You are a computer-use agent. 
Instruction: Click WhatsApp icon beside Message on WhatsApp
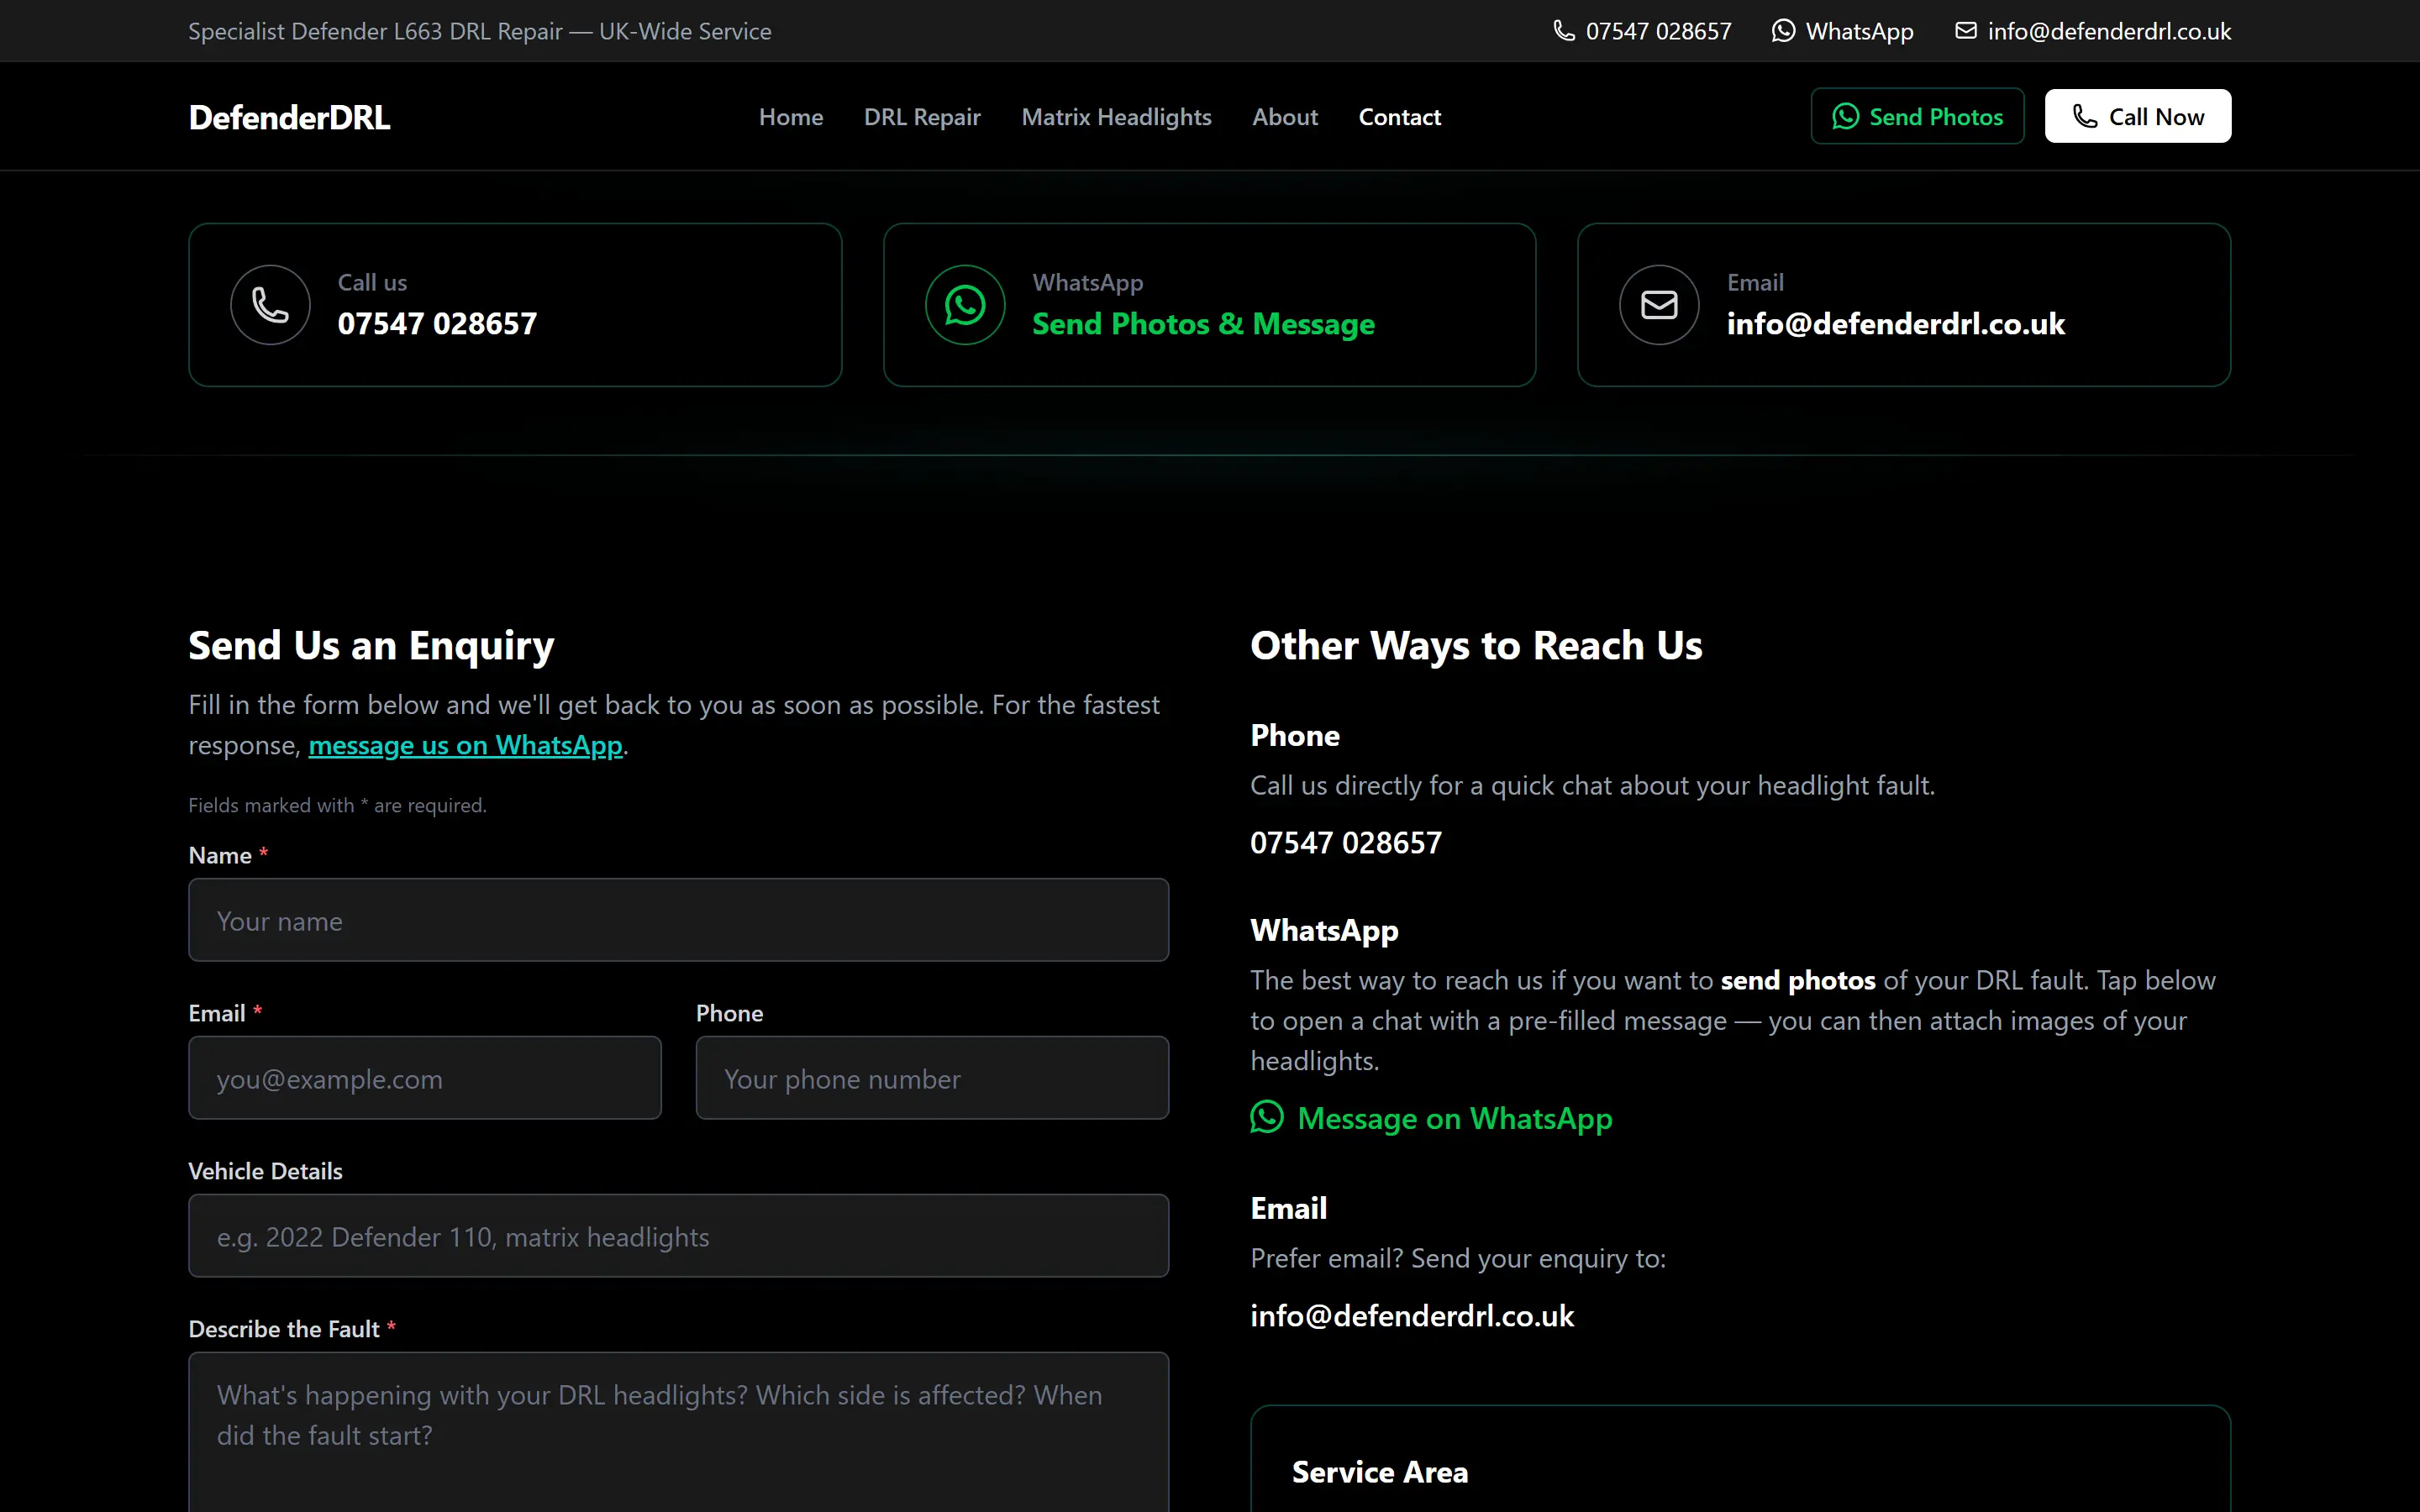[x=1267, y=1117]
